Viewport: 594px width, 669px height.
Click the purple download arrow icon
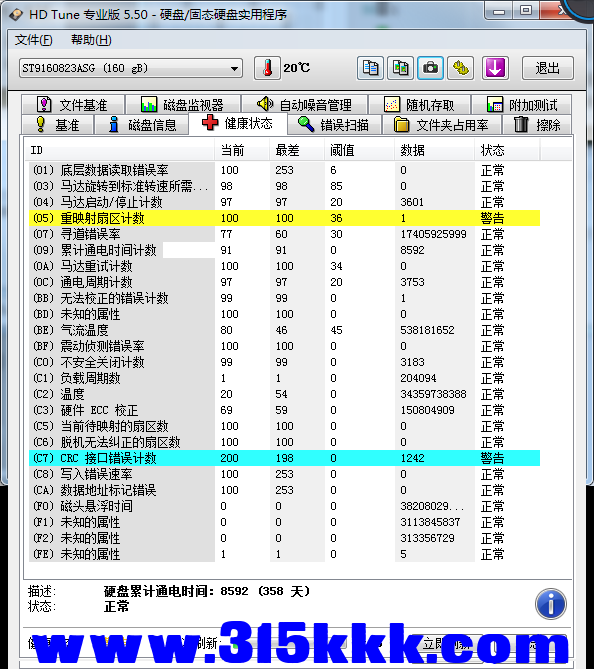click(x=495, y=68)
